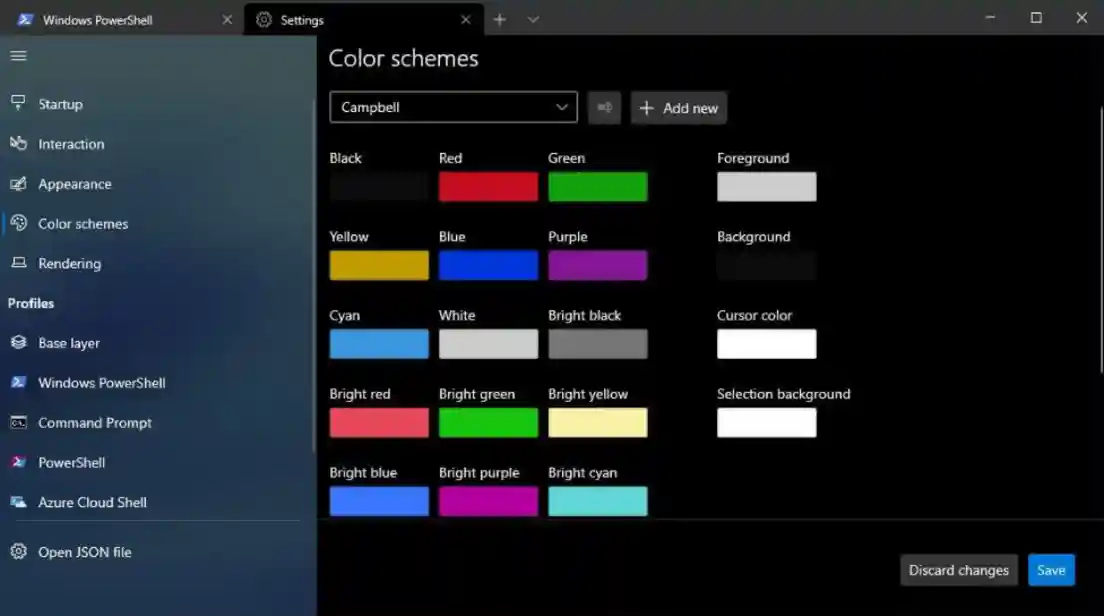1104x616 pixels.
Task: Click the Azure Cloud Shell profile icon
Action: (18, 502)
